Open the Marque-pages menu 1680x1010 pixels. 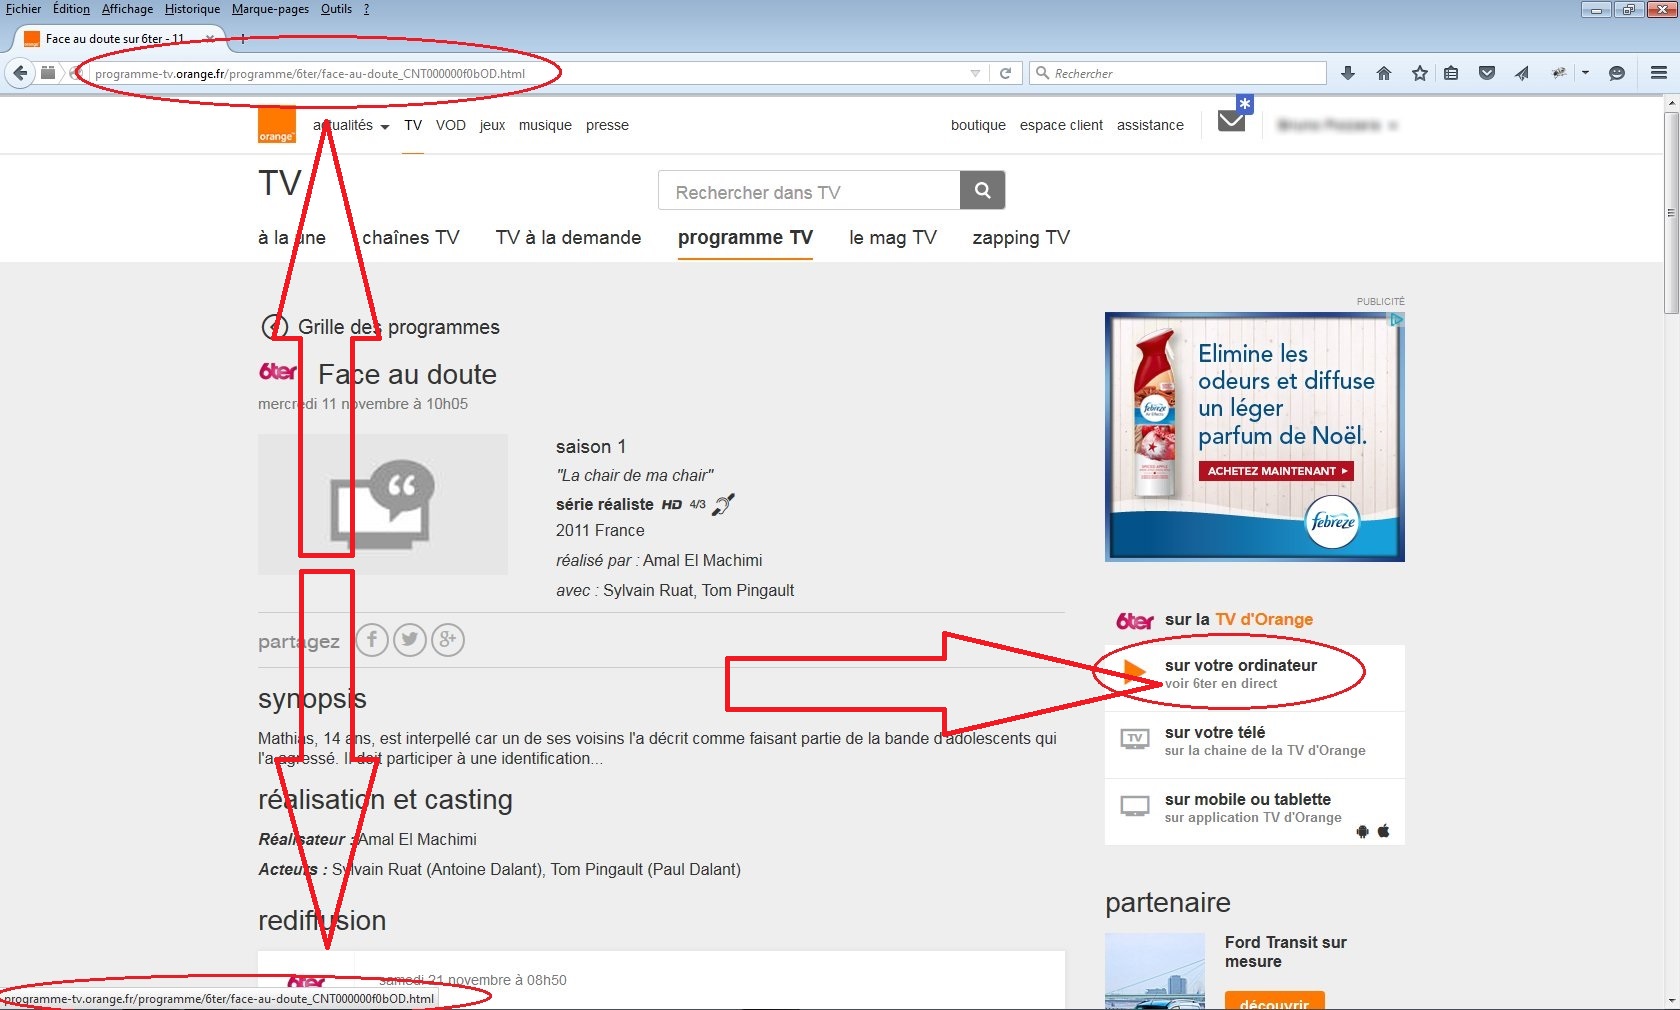pos(270,9)
